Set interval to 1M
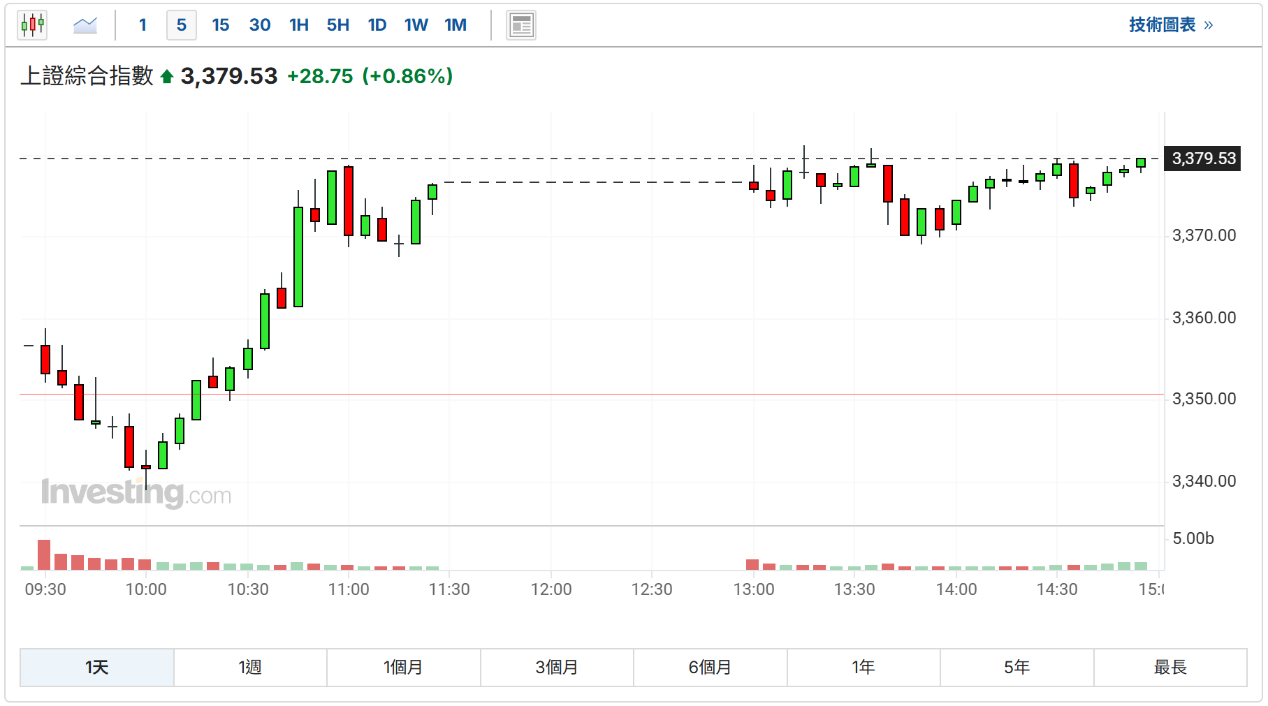This screenshot has height=706, width=1268. tap(455, 25)
